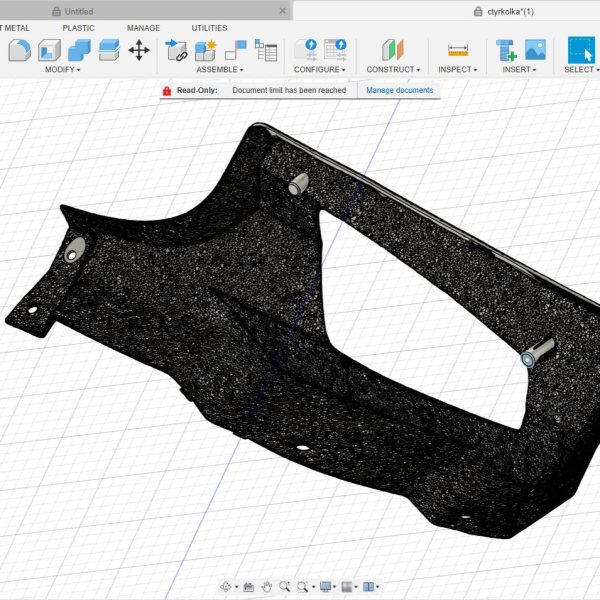
Task: Activate the Select tool icon
Action: [580, 50]
